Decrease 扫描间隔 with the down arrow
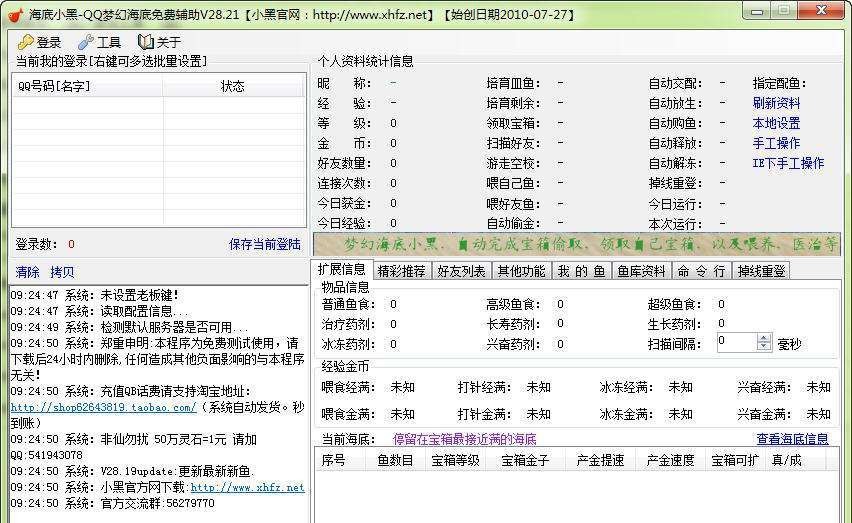The image size is (852, 523). (x=764, y=346)
